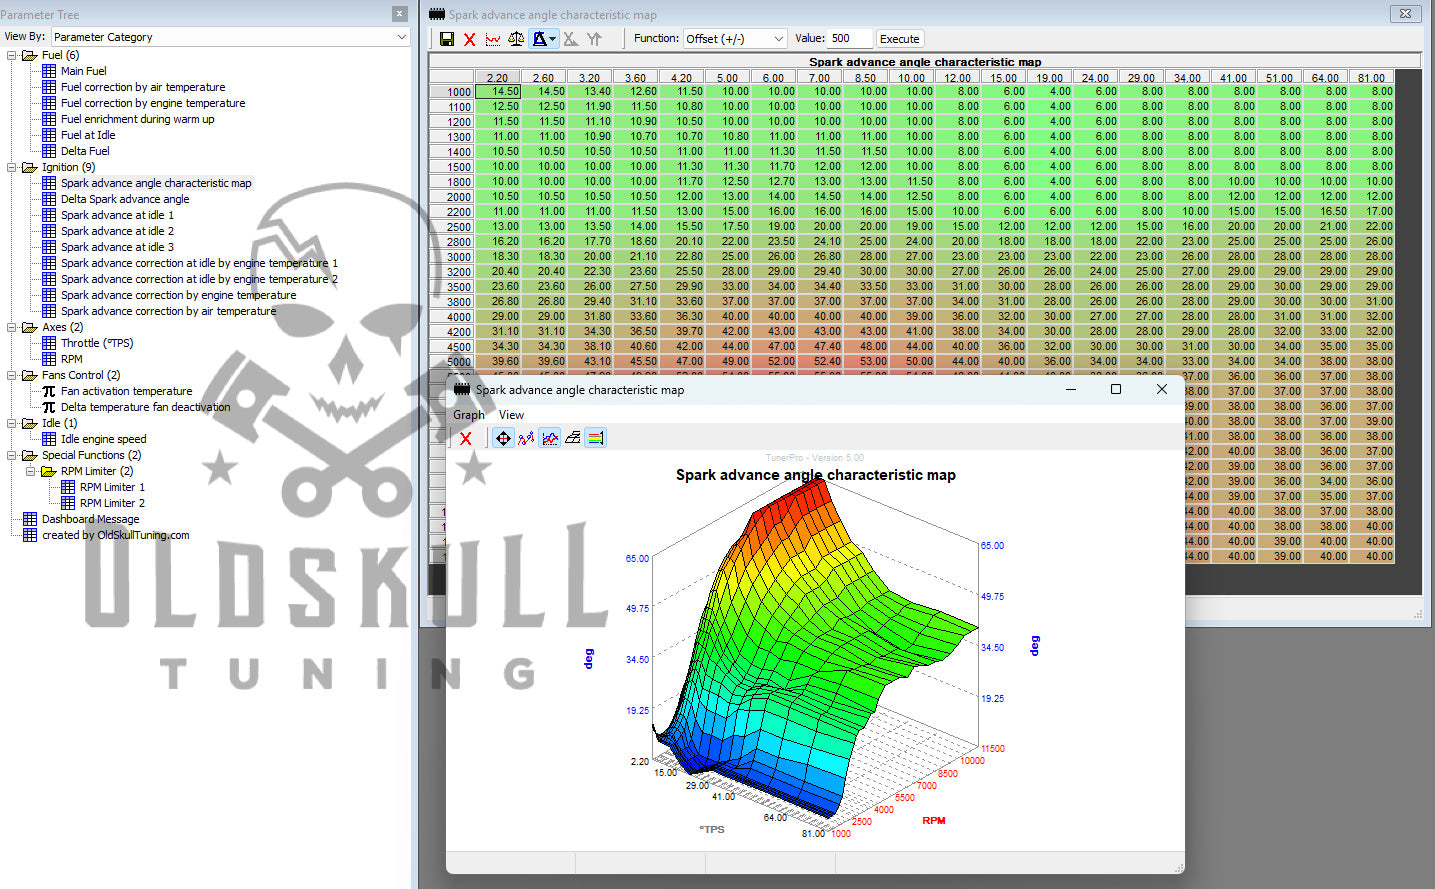Viewport: 1435px width, 889px height.
Task: Click the highlighted triangle tool dropdown button
Action: (x=545, y=39)
